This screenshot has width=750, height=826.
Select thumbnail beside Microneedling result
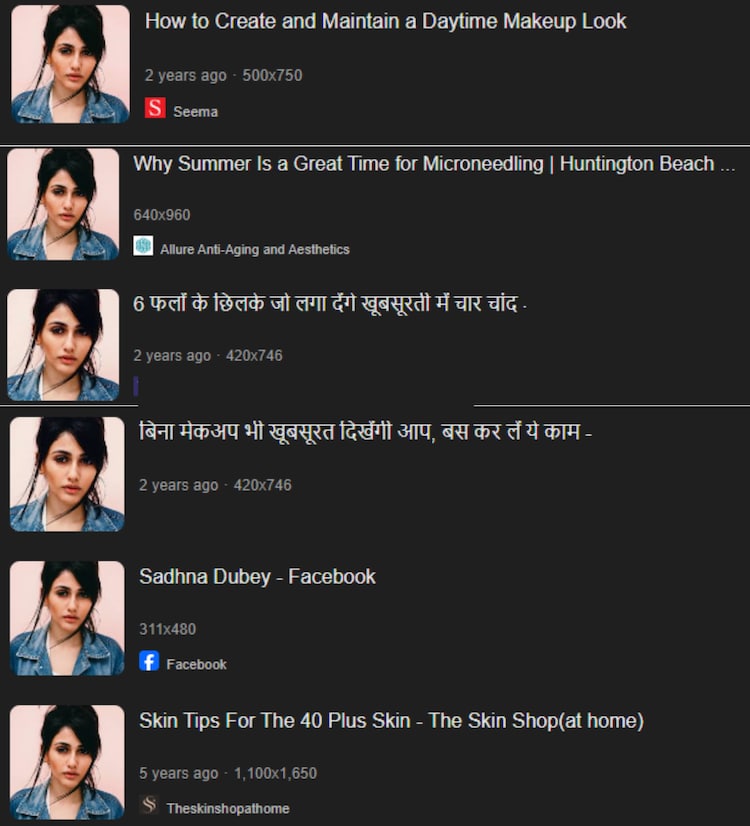tap(63, 204)
